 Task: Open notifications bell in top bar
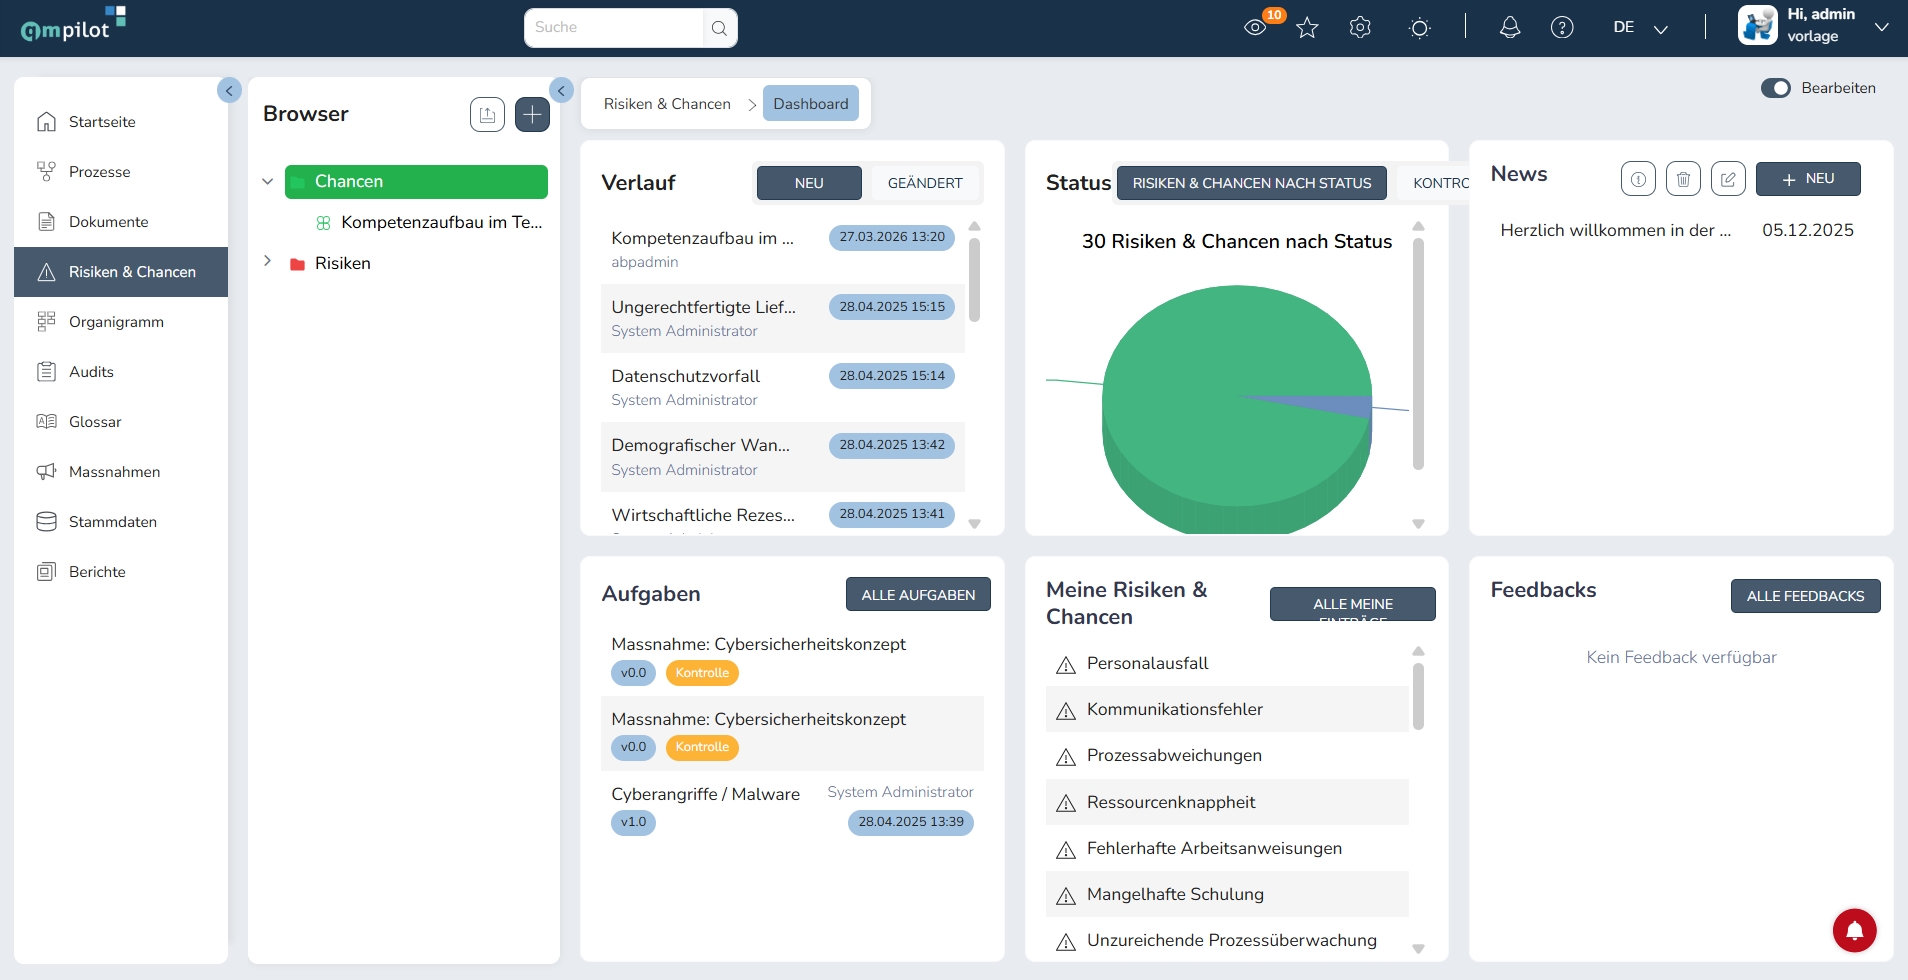[x=1510, y=28]
